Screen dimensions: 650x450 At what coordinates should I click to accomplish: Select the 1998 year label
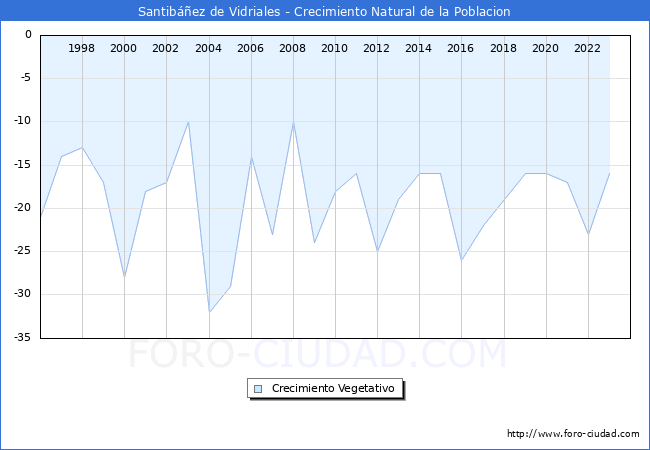pos(81,48)
